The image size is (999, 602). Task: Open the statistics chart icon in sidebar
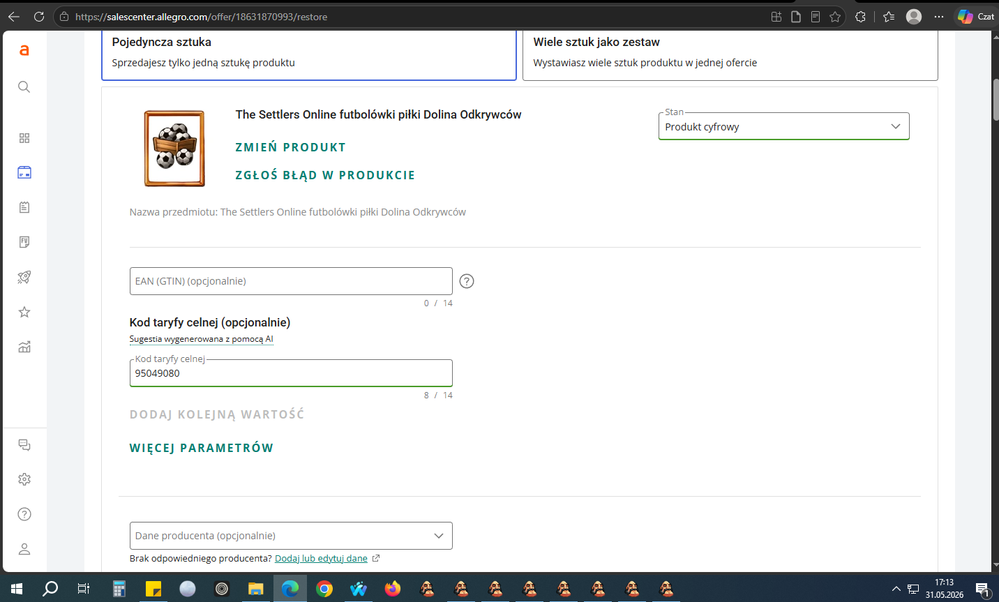(24, 347)
